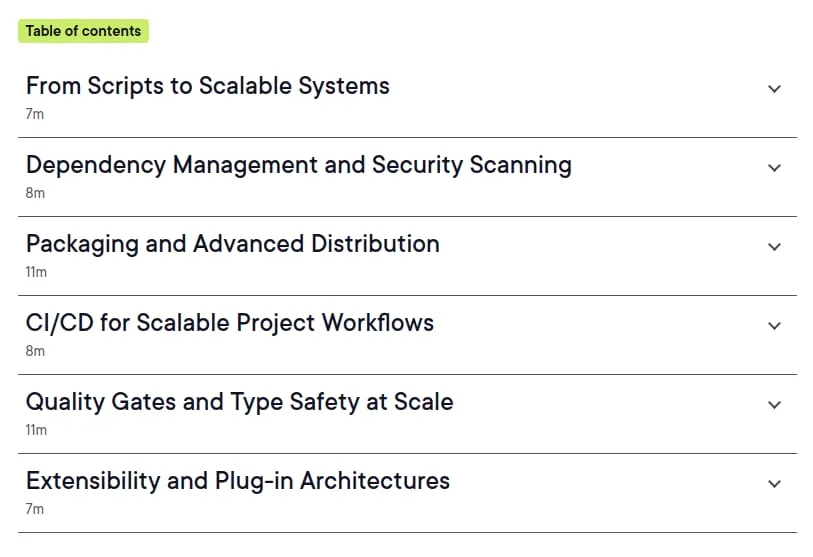Click the 11m duration under Quality Gates section
The height and width of the screenshot is (557, 813).
pos(36,430)
